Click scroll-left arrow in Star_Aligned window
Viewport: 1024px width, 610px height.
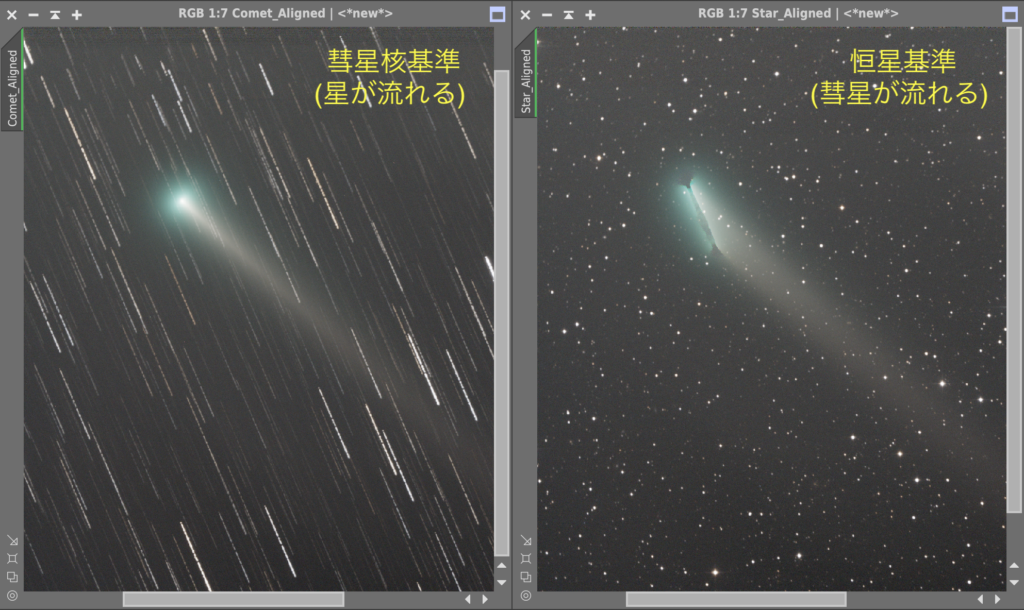980,599
